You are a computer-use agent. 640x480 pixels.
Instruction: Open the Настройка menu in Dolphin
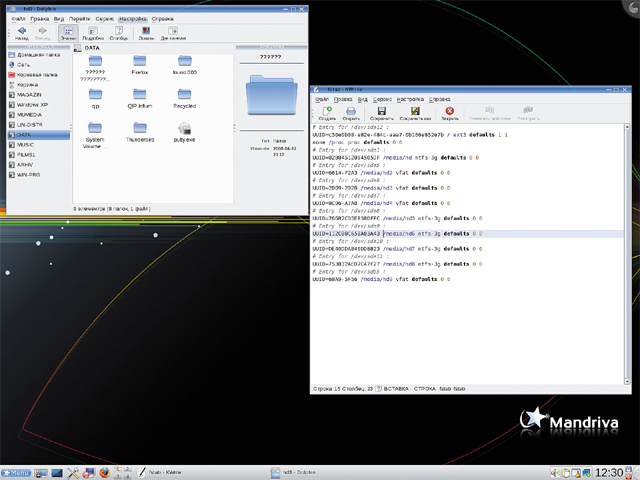(x=133, y=19)
